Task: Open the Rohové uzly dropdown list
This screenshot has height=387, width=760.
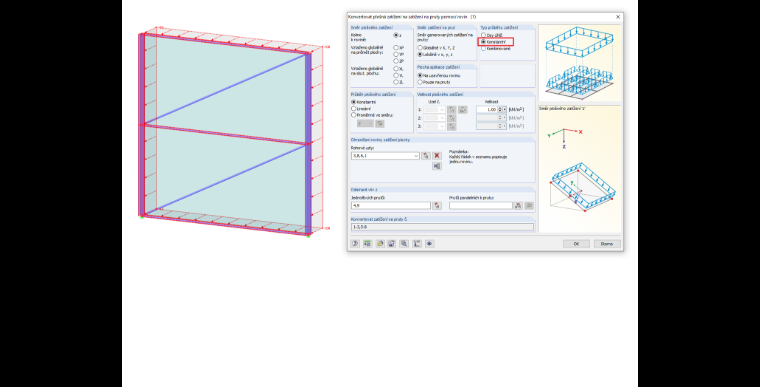Action: [416, 156]
